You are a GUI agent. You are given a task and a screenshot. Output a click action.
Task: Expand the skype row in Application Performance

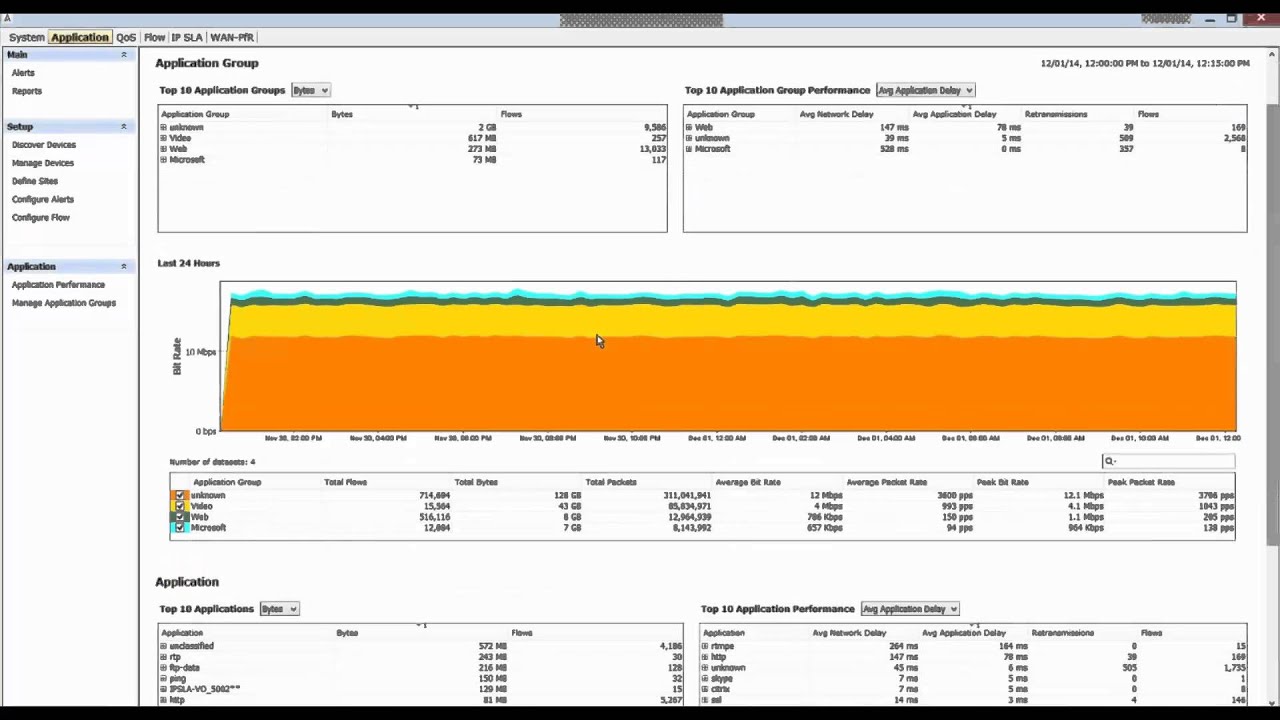click(x=705, y=679)
